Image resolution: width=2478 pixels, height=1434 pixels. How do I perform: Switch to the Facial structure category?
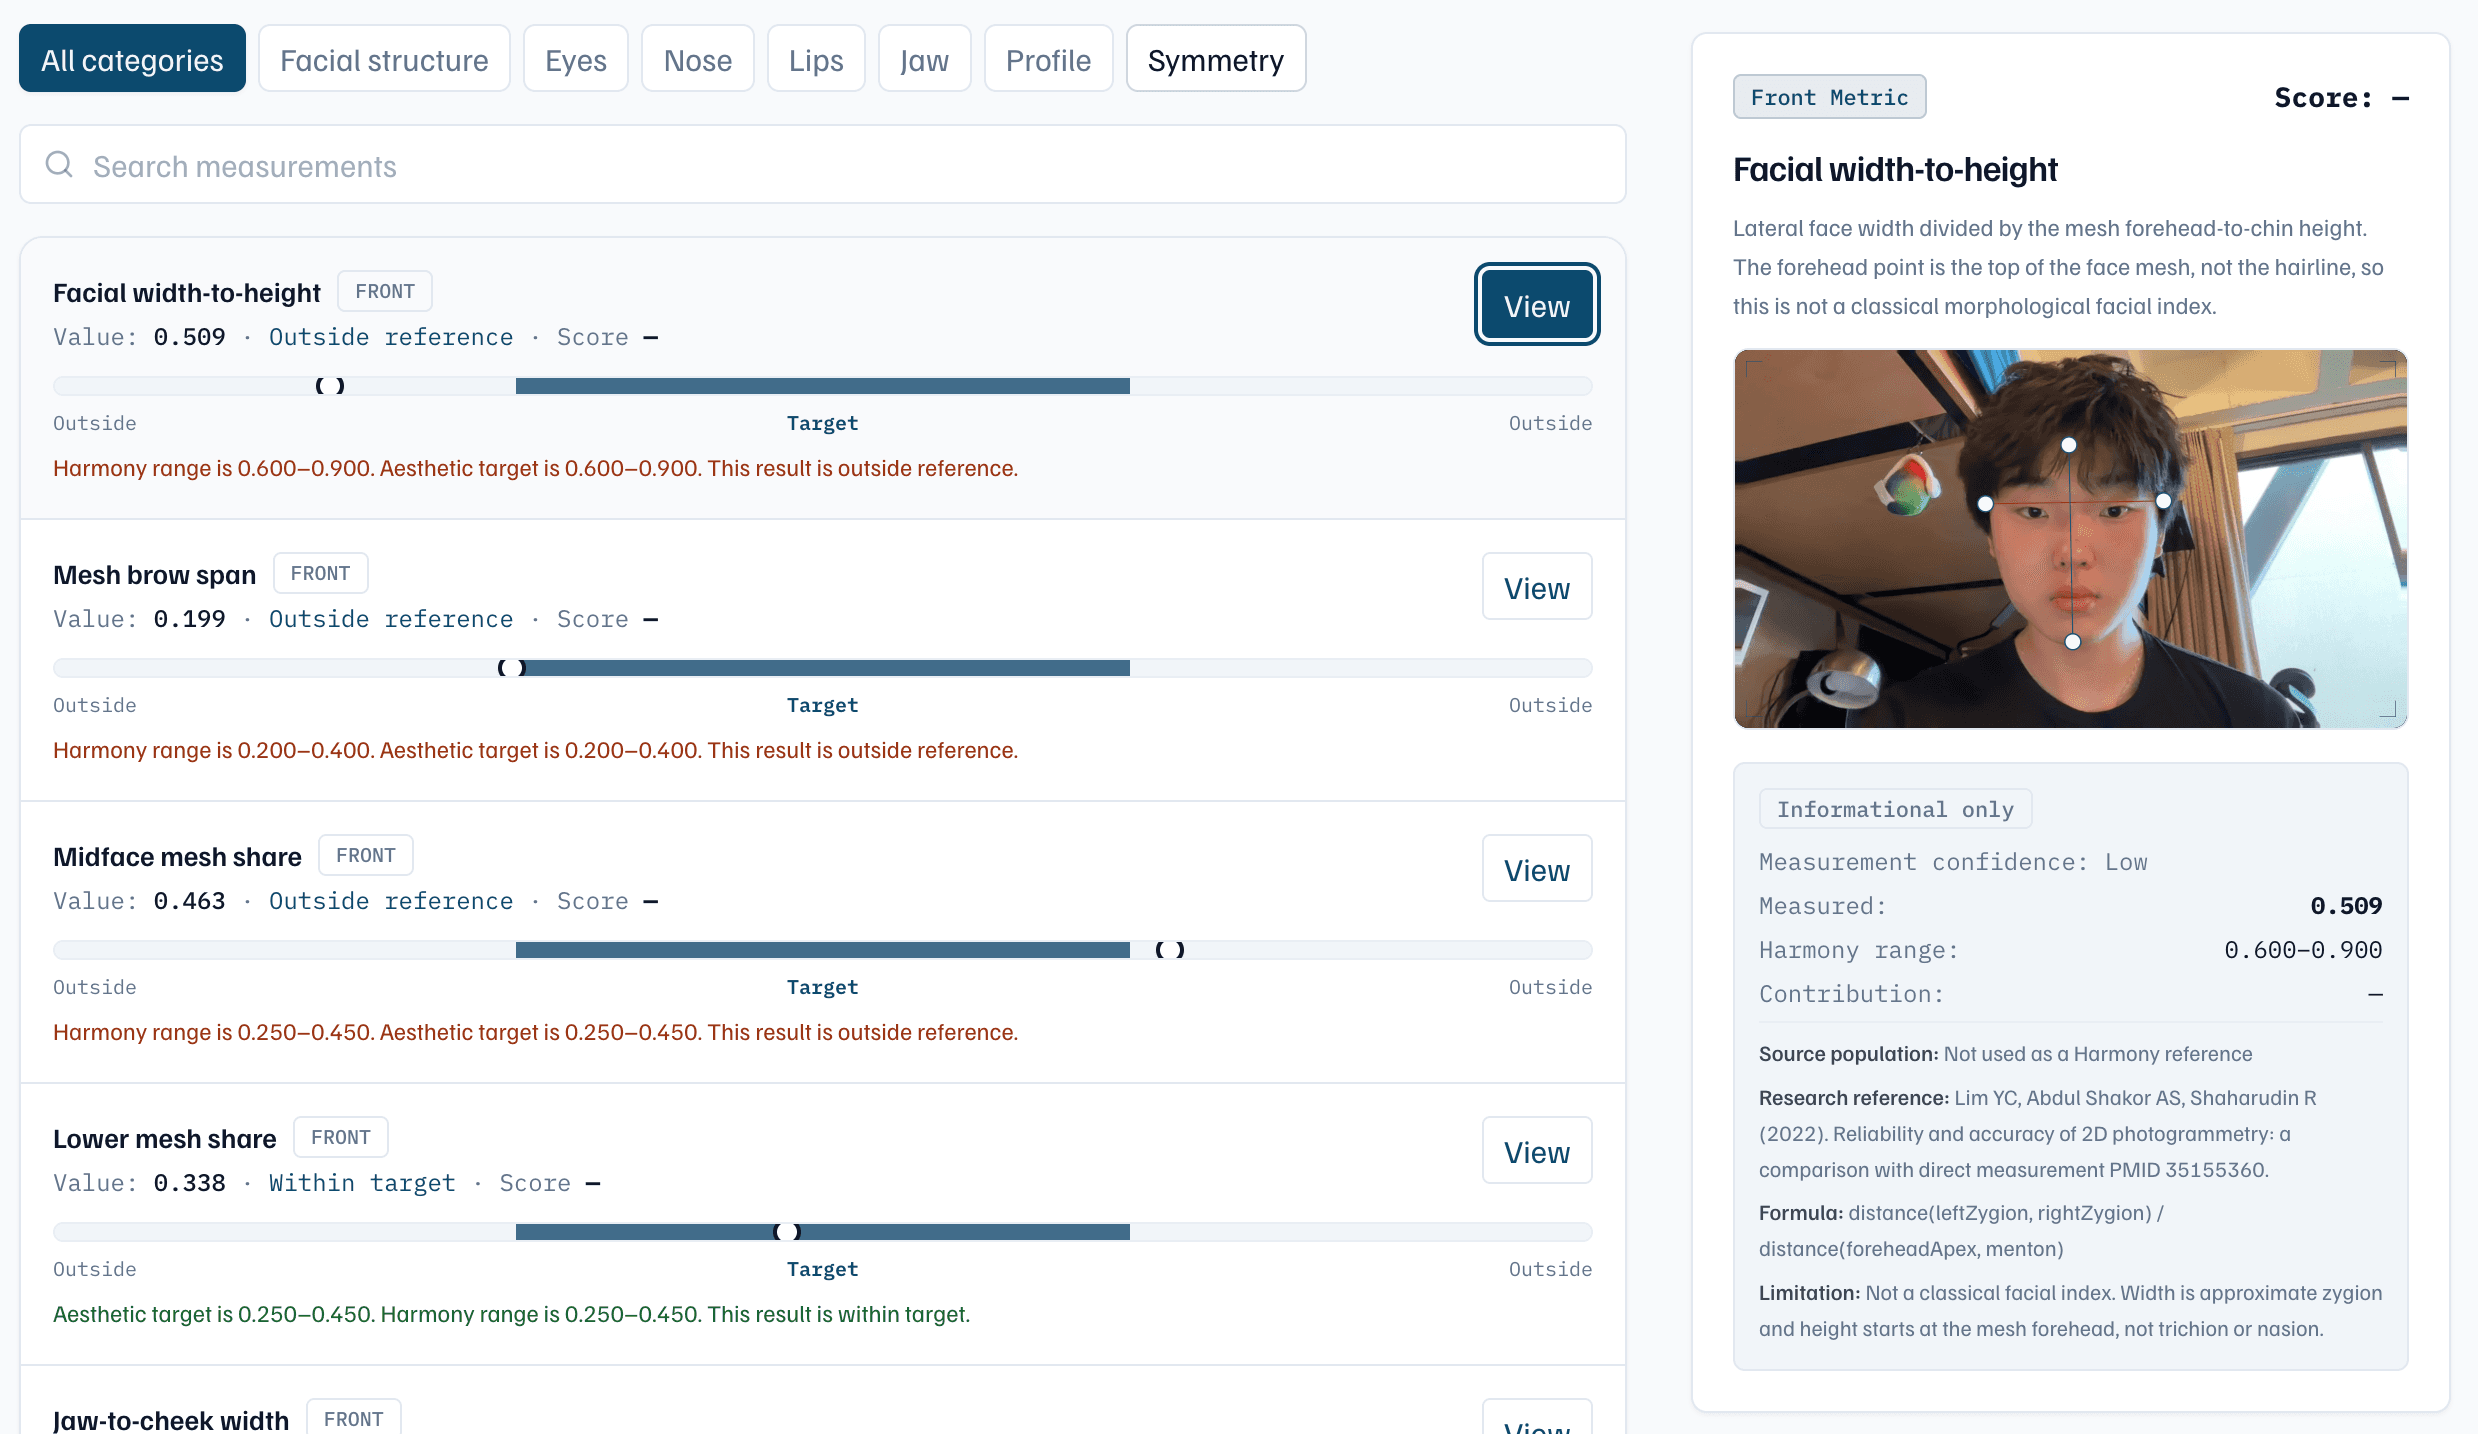384,59
